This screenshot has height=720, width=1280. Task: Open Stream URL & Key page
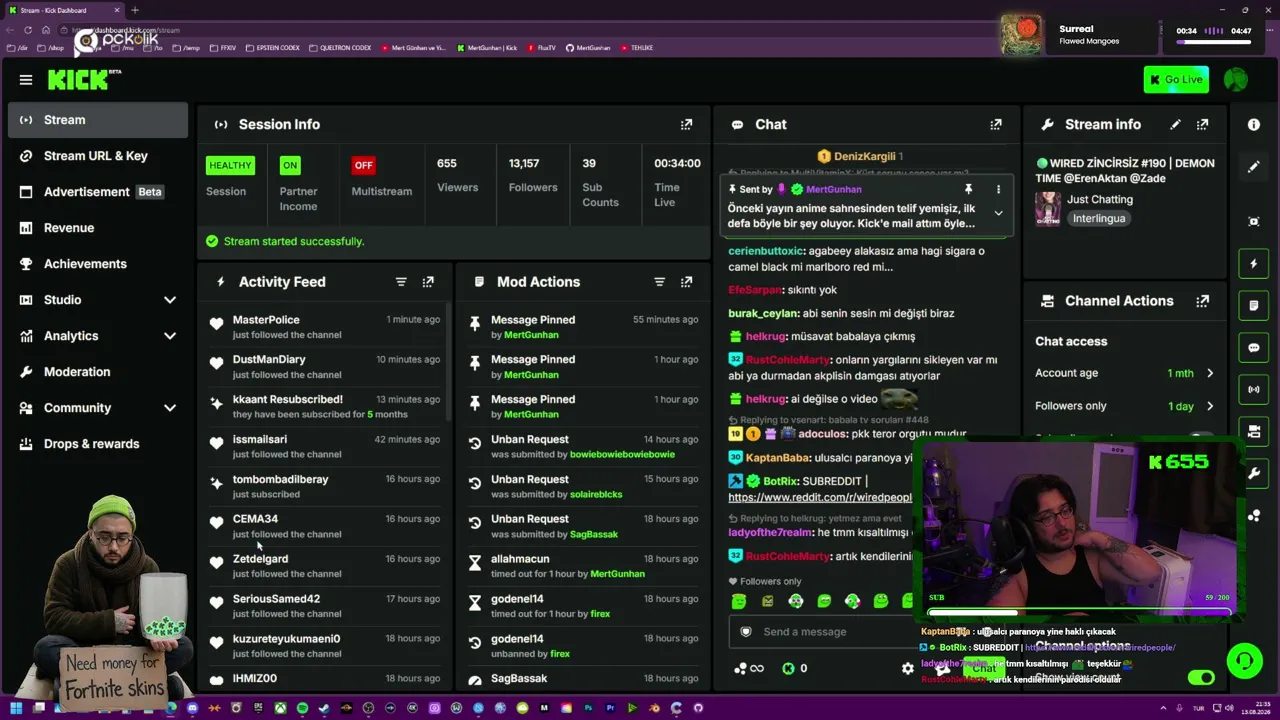pyautogui.click(x=97, y=156)
